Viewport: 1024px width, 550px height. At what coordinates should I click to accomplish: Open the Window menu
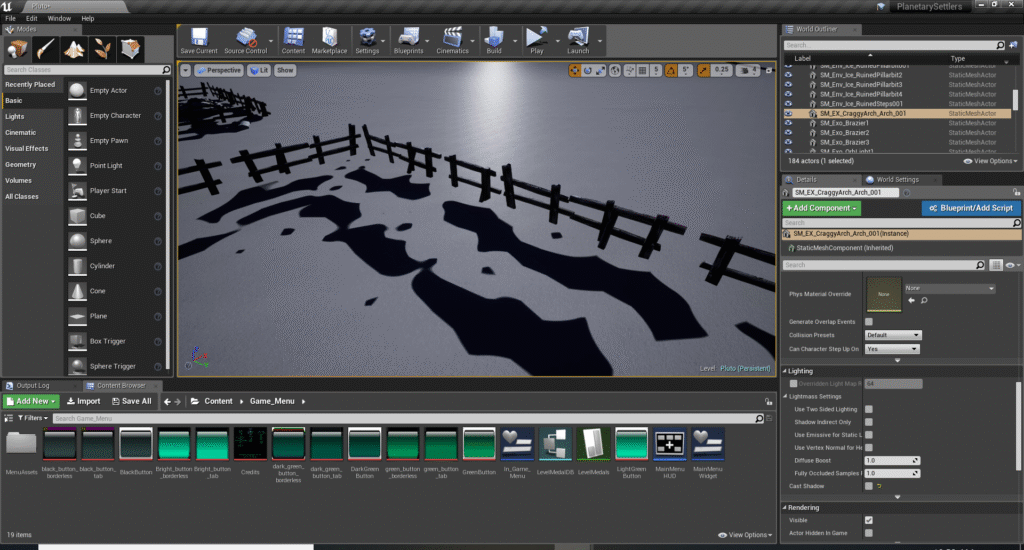pos(59,18)
